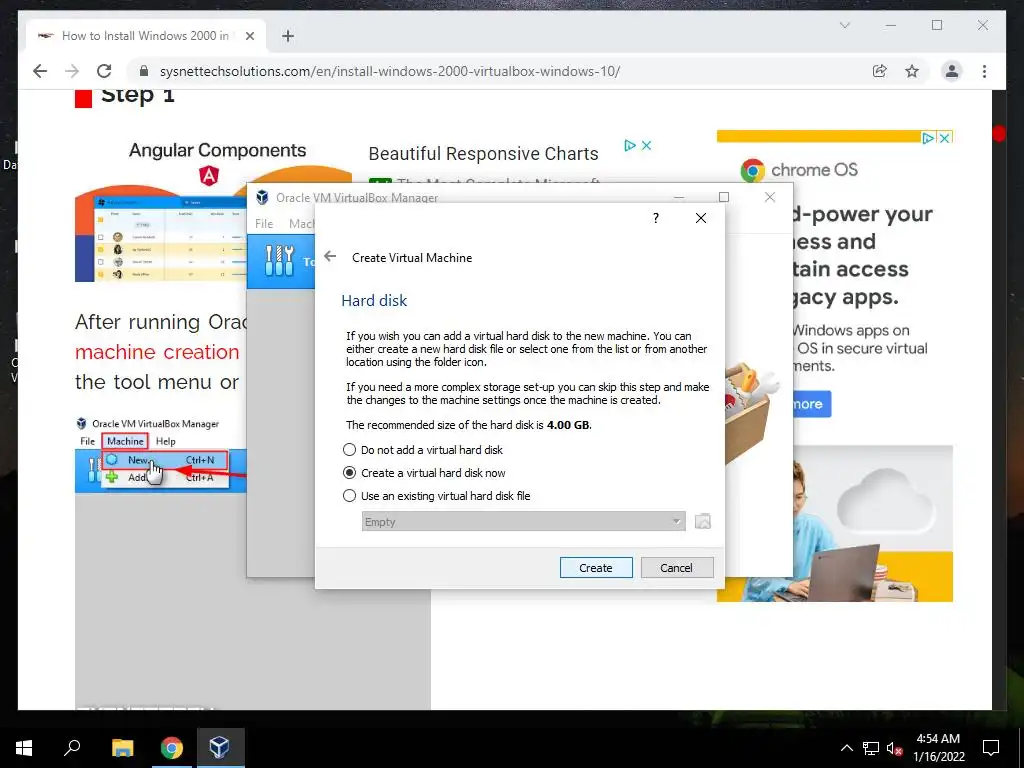Click AdChoices icon on Angular ad
Image resolution: width=1024 pixels, height=768 pixels.
coord(630,145)
